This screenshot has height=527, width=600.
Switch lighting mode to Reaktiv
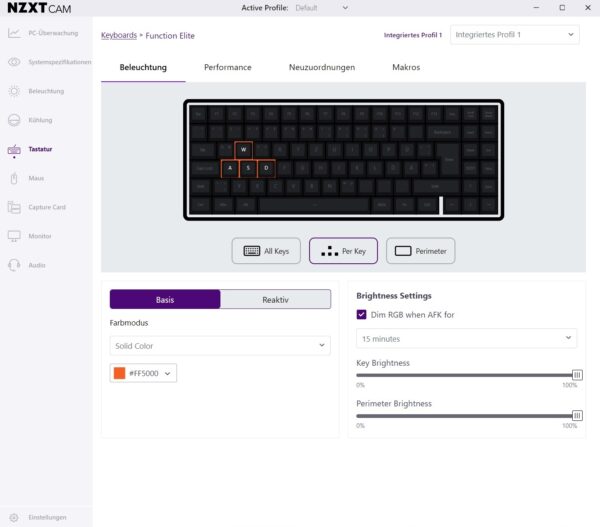pyautogui.click(x=276, y=300)
